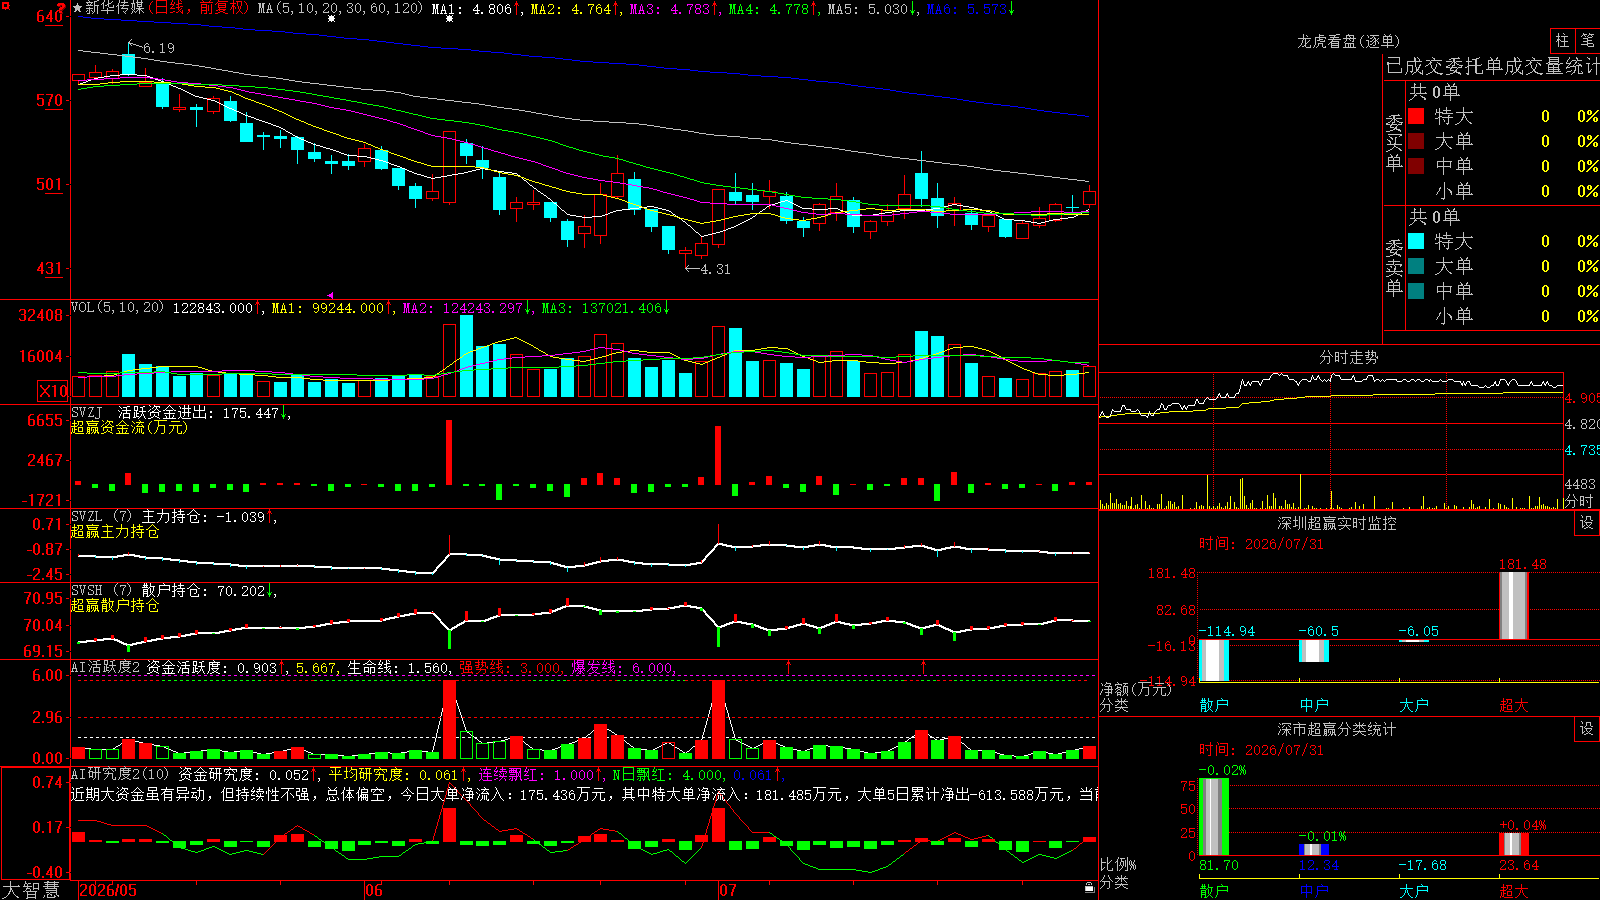Click the 已成交委托单成交量统计 header
The width and height of the screenshot is (1600, 900).
[x=1492, y=66]
